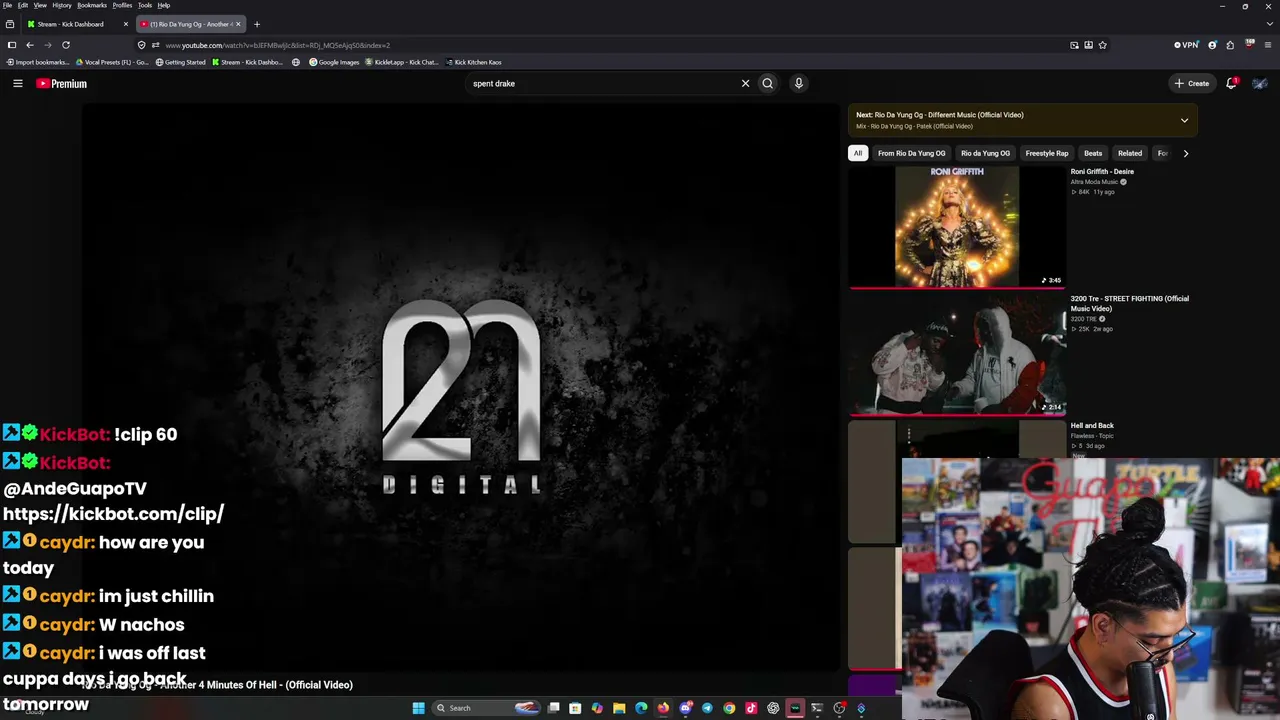Open the File menu

tap(7, 5)
